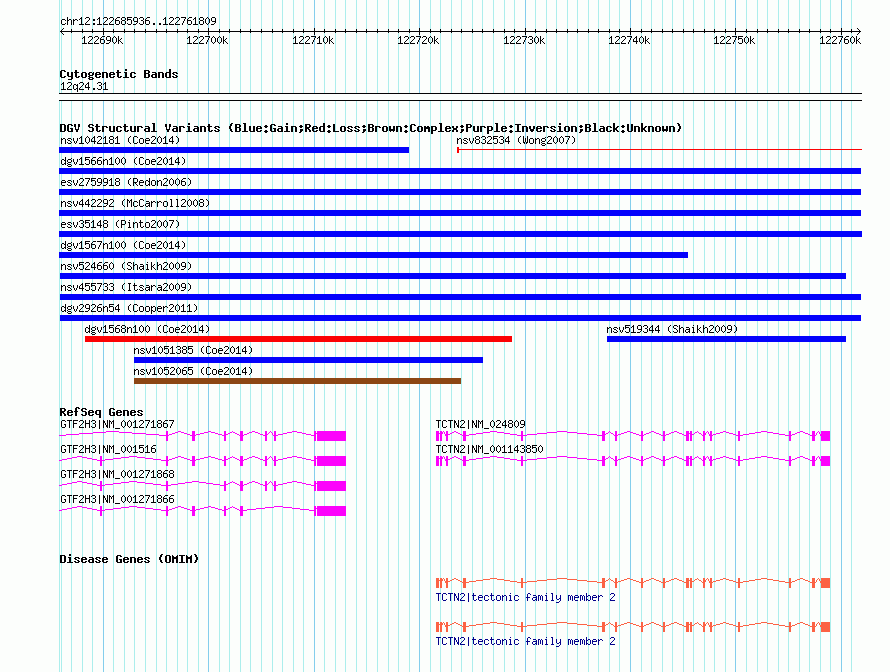The image size is (890, 672).
Task: Select the Cytogenetic Bands track title
Action: tap(119, 74)
